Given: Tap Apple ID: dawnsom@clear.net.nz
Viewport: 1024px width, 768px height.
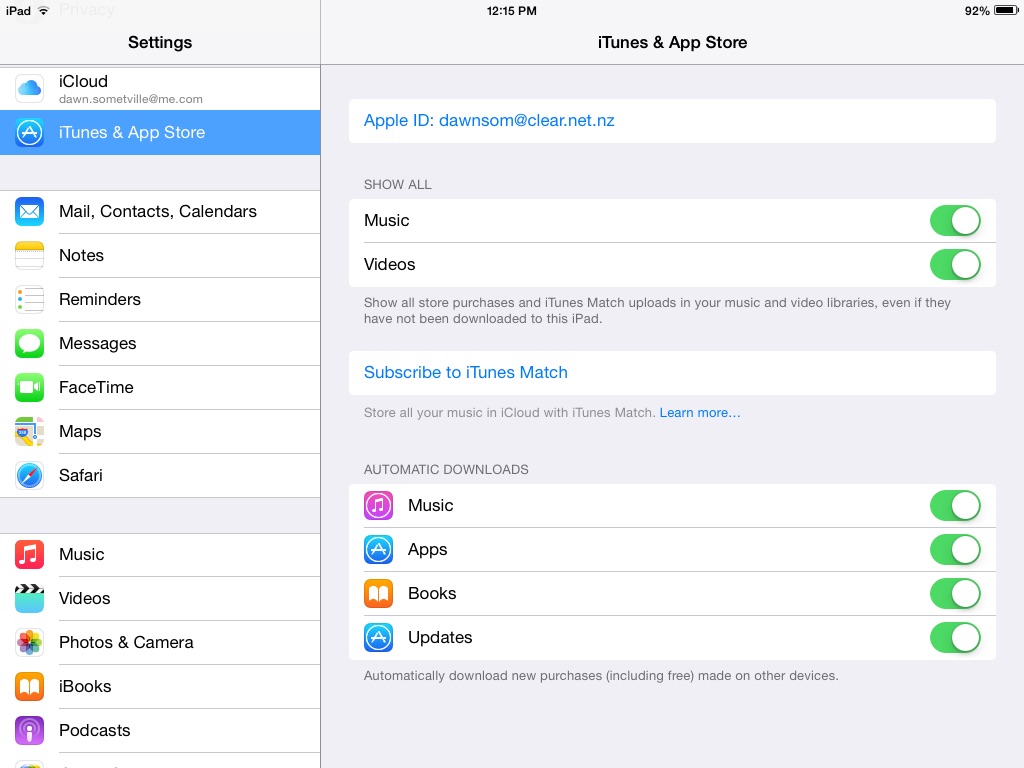Looking at the screenshot, I should click(x=672, y=121).
